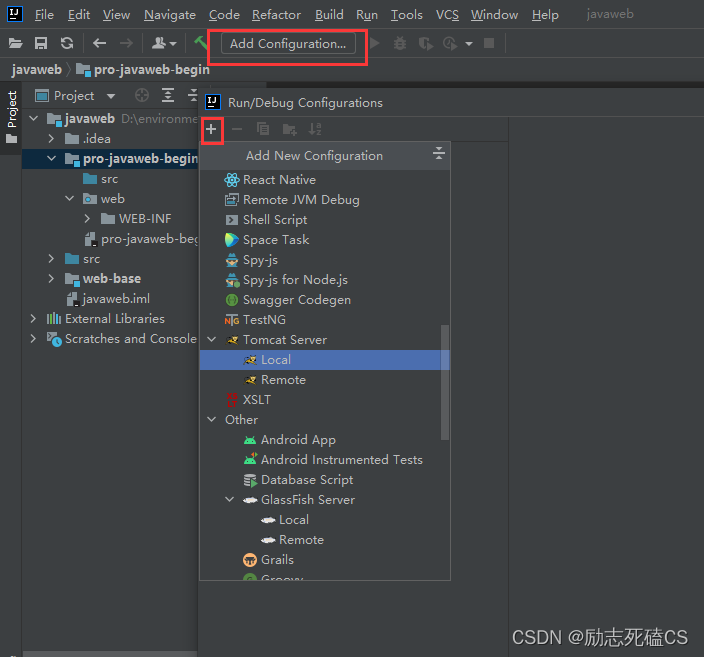Select Remote JVM Debug configuration type
Viewport: 704px width, 657px height.
325,200
